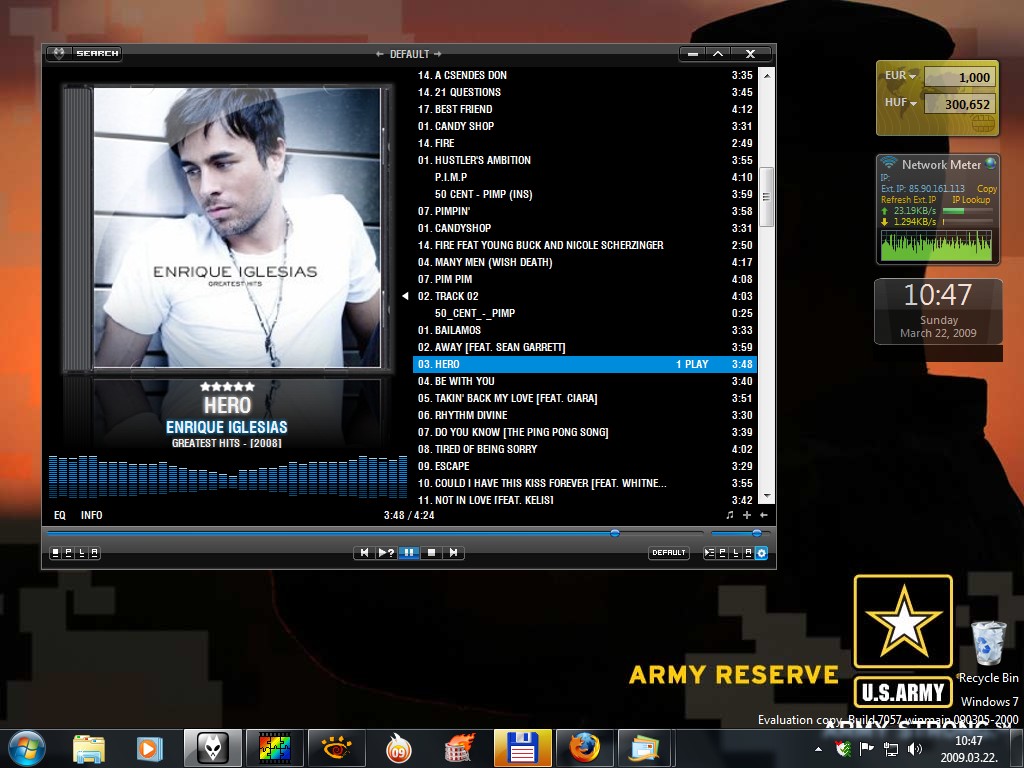Screen dimensions: 1024x768
Task: Click the left arrow before DEFAULT in title bar
Action: 379,54
